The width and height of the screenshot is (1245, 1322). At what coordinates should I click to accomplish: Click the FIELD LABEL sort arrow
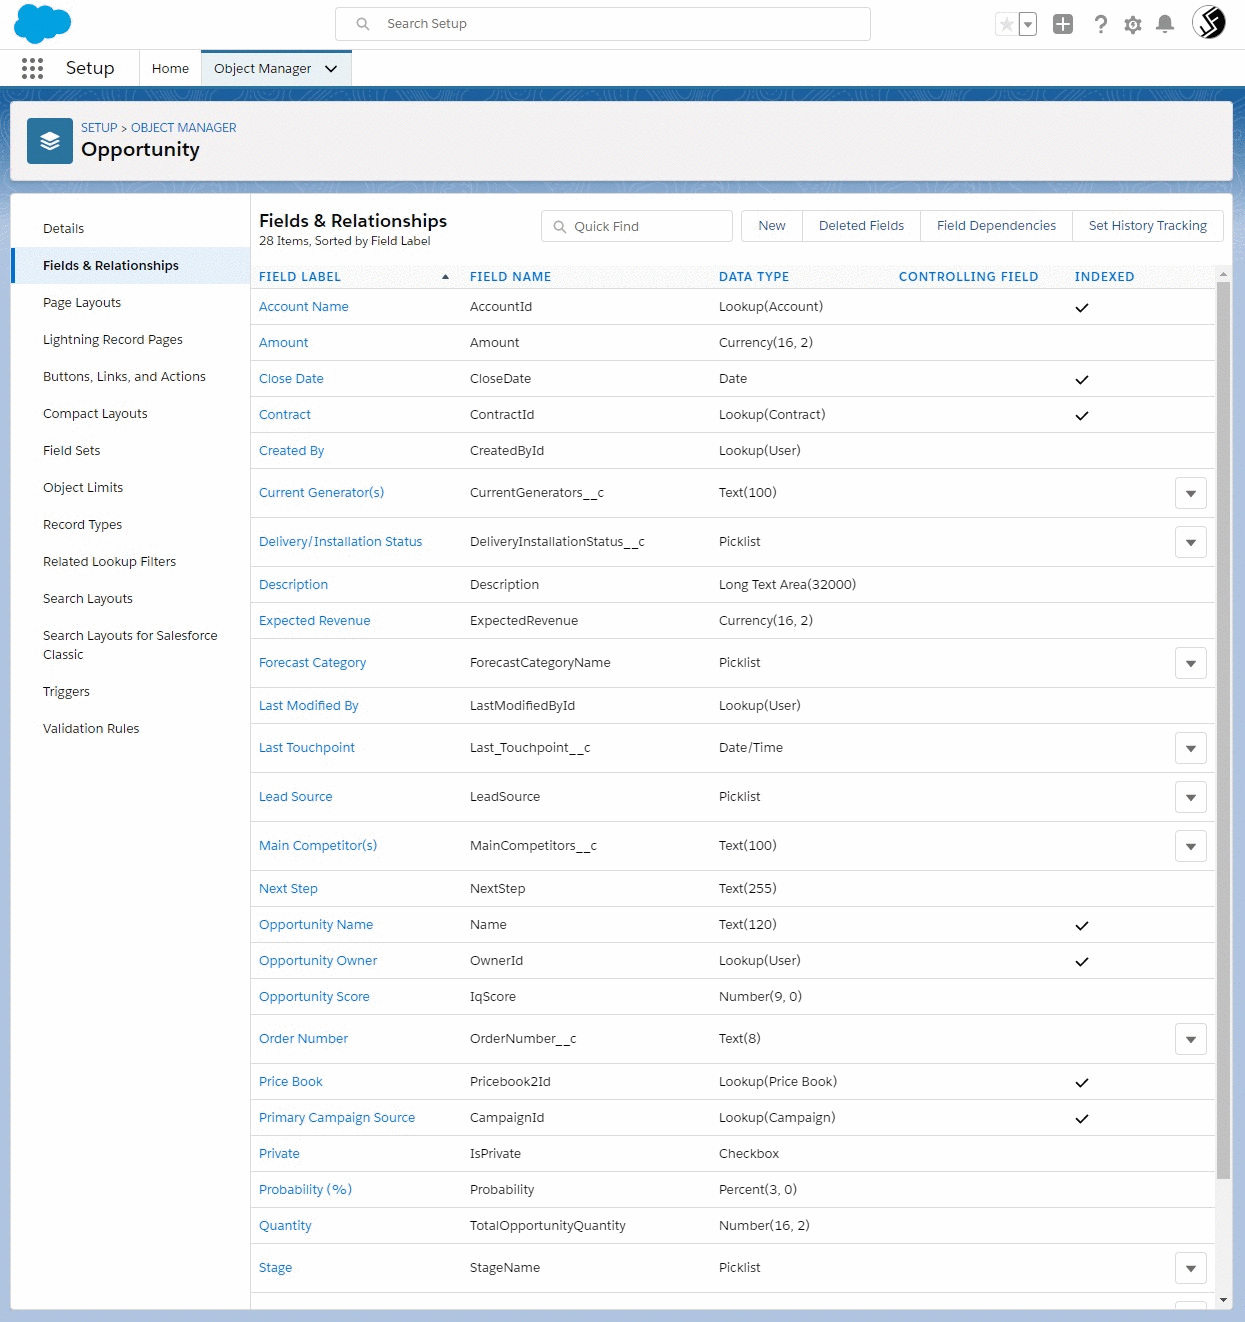coord(445,277)
